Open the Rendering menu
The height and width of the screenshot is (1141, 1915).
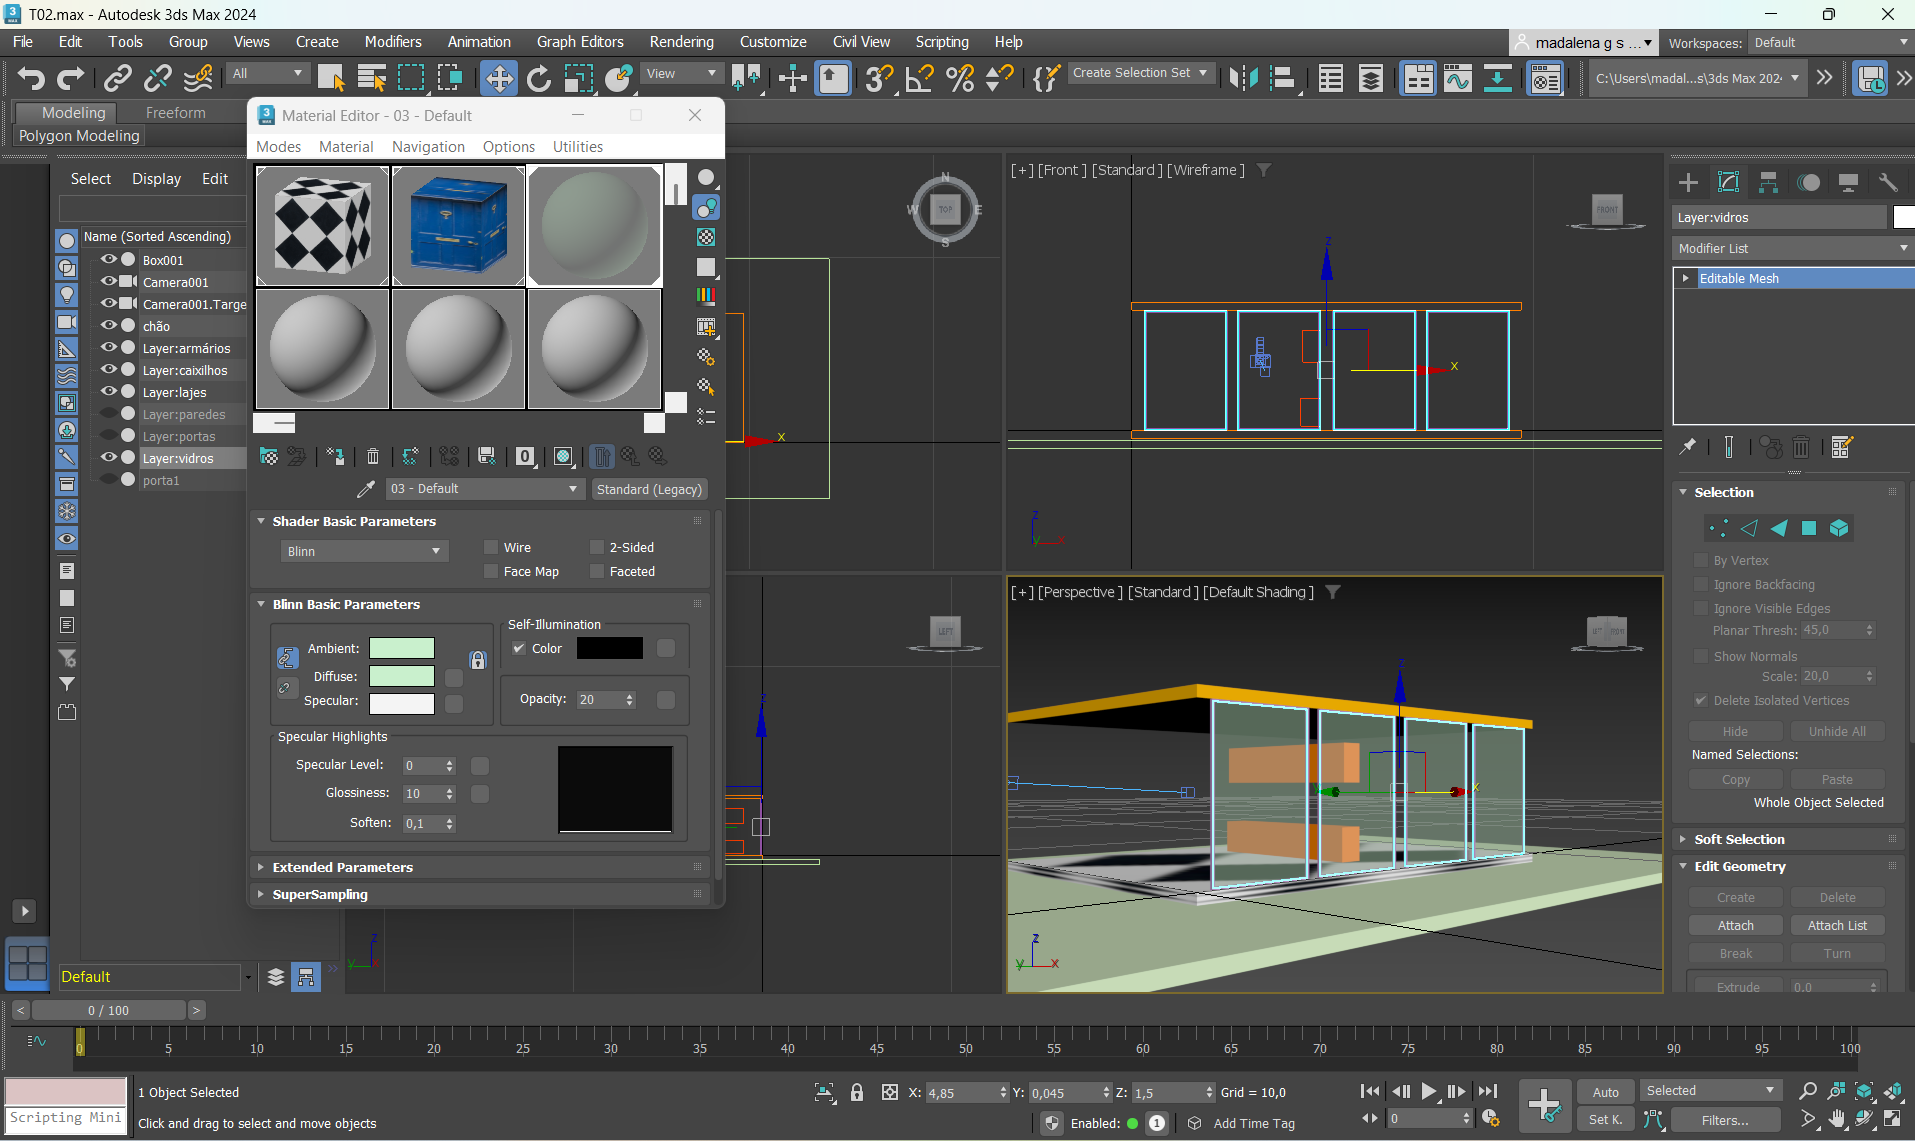coord(681,42)
